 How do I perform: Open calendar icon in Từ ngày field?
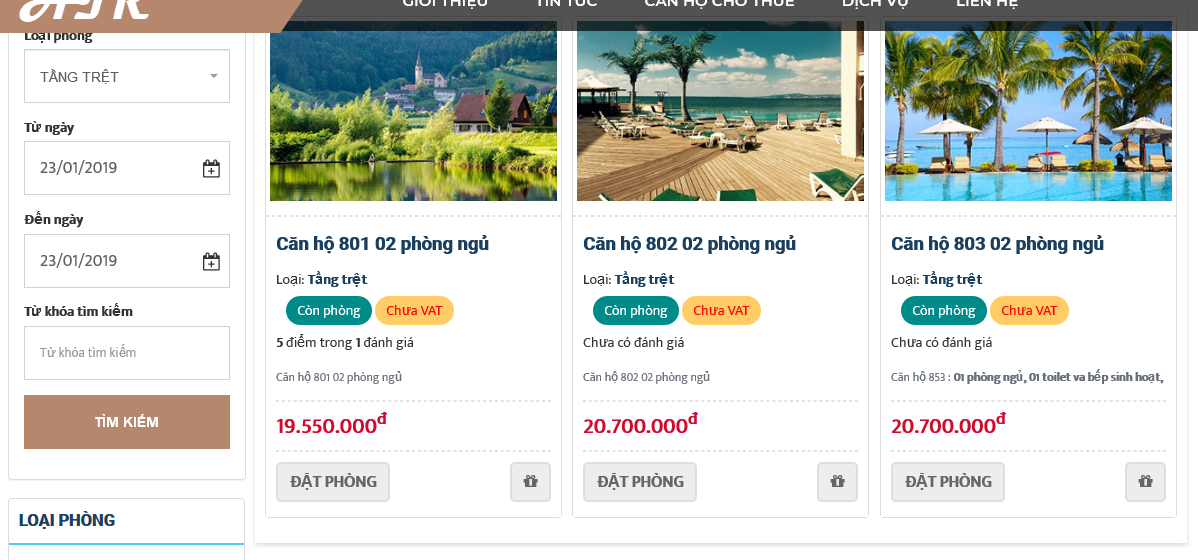pos(211,169)
